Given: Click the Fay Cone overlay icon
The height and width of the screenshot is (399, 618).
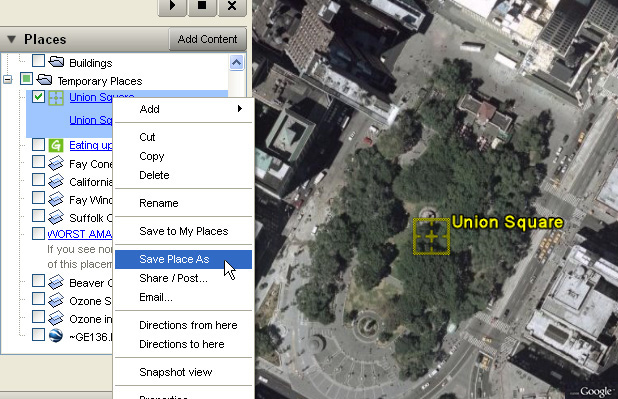Looking at the screenshot, I should (56, 163).
